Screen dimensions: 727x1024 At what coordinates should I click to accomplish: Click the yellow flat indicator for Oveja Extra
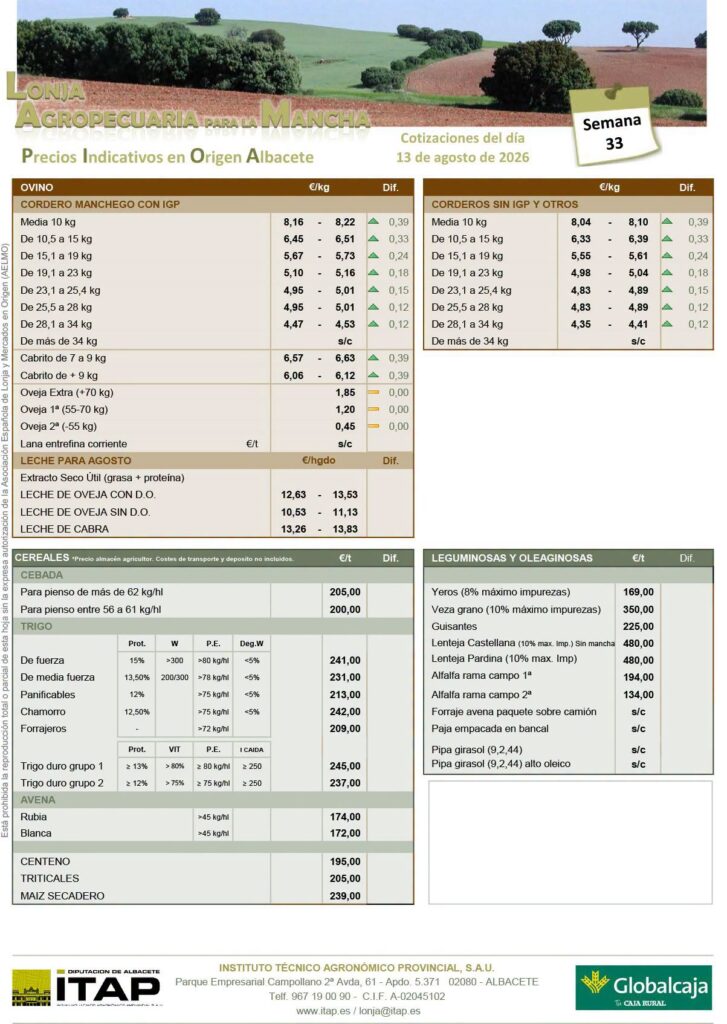point(374,392)
